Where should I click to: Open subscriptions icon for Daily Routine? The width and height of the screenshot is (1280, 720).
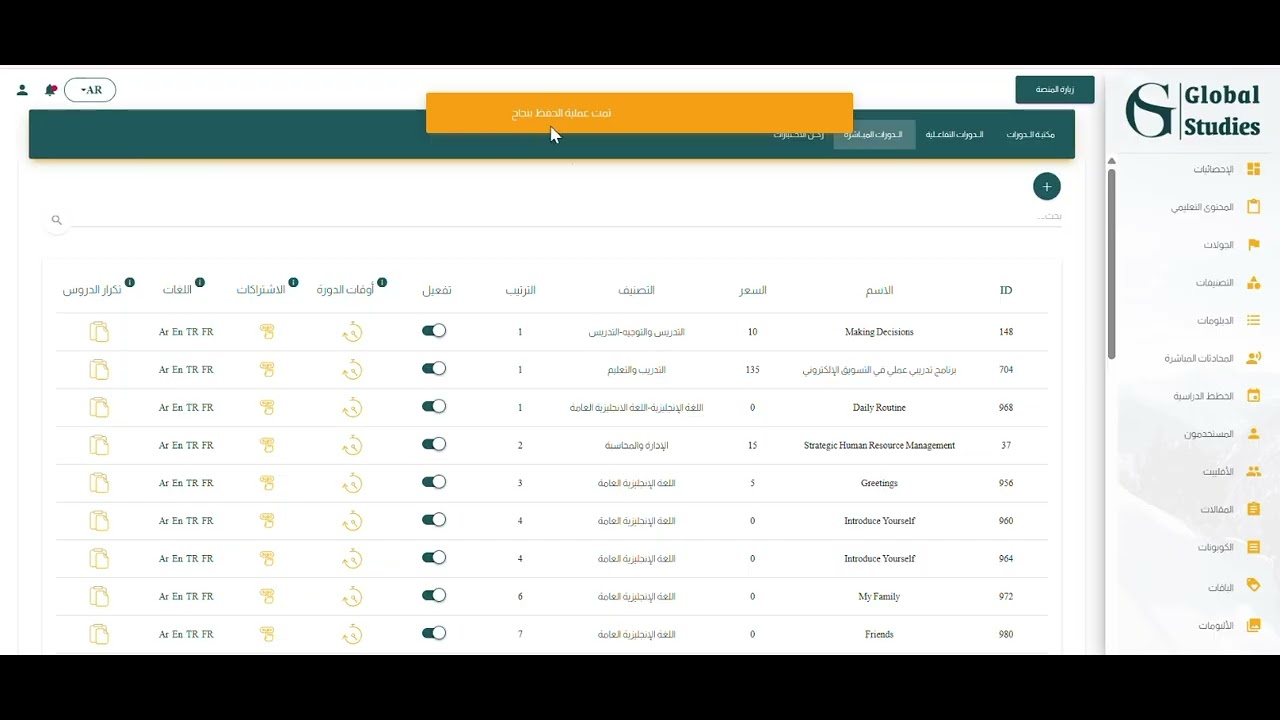267,407
